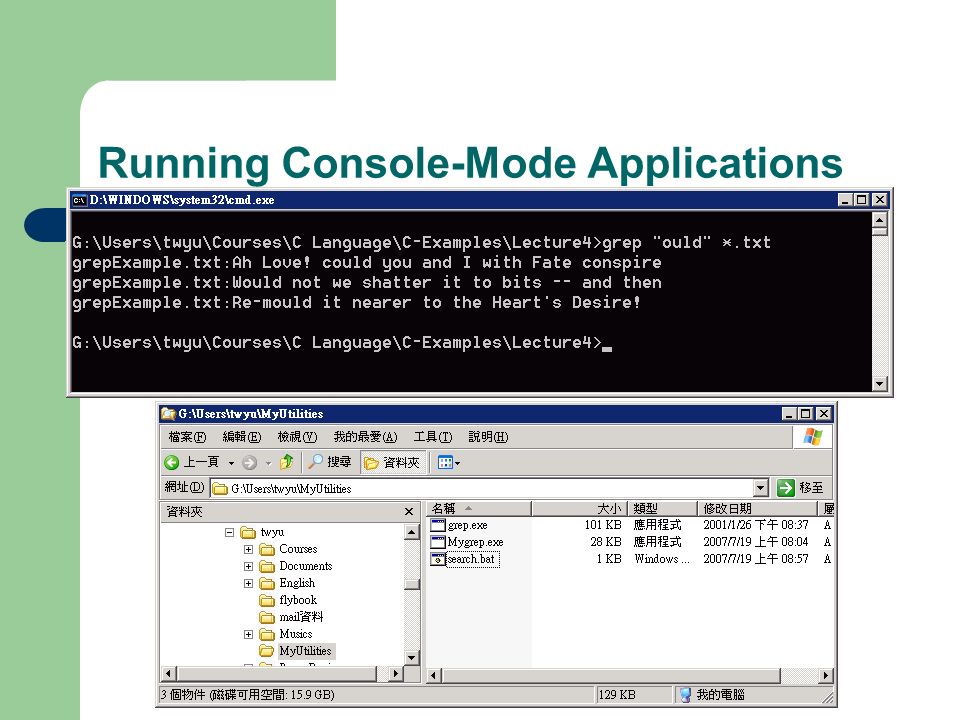This screenshot has width=960, height=720.
Task: Click the 28 KB size of Mygrep.exe
Action: 606,542
